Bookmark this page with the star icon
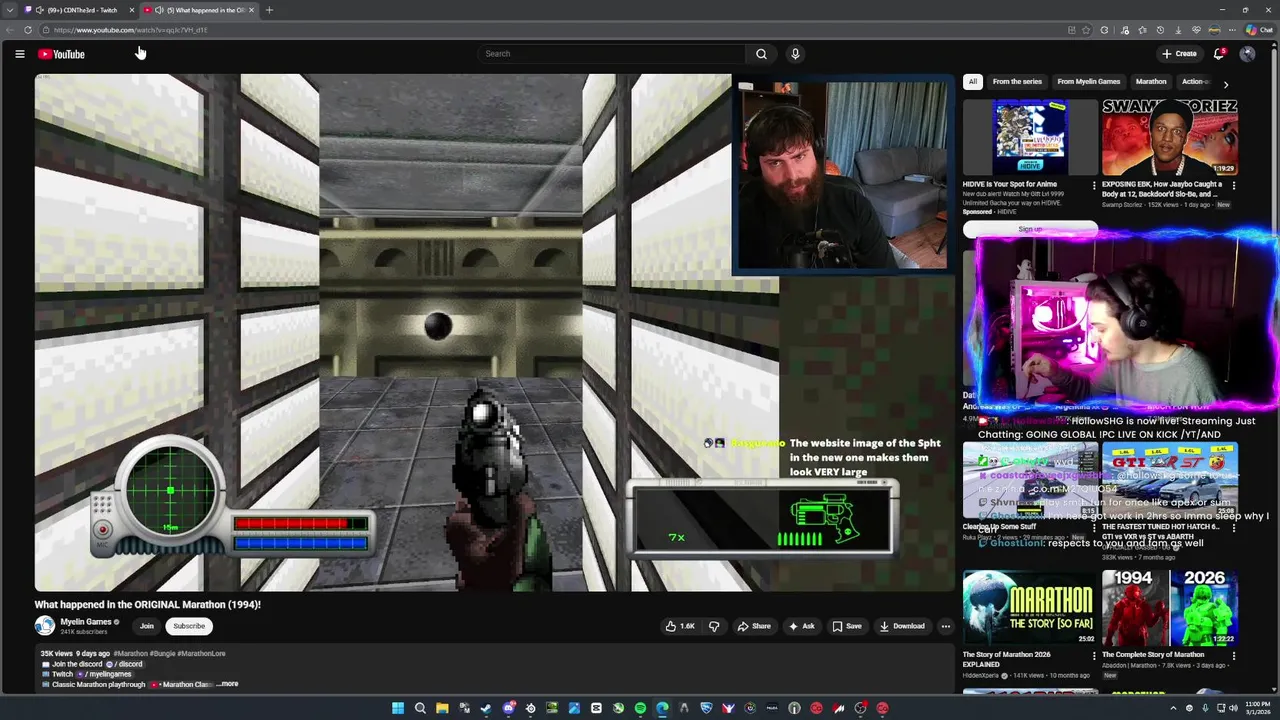This screenshot has width=1280, height=720. click(x=1086, y=30)
